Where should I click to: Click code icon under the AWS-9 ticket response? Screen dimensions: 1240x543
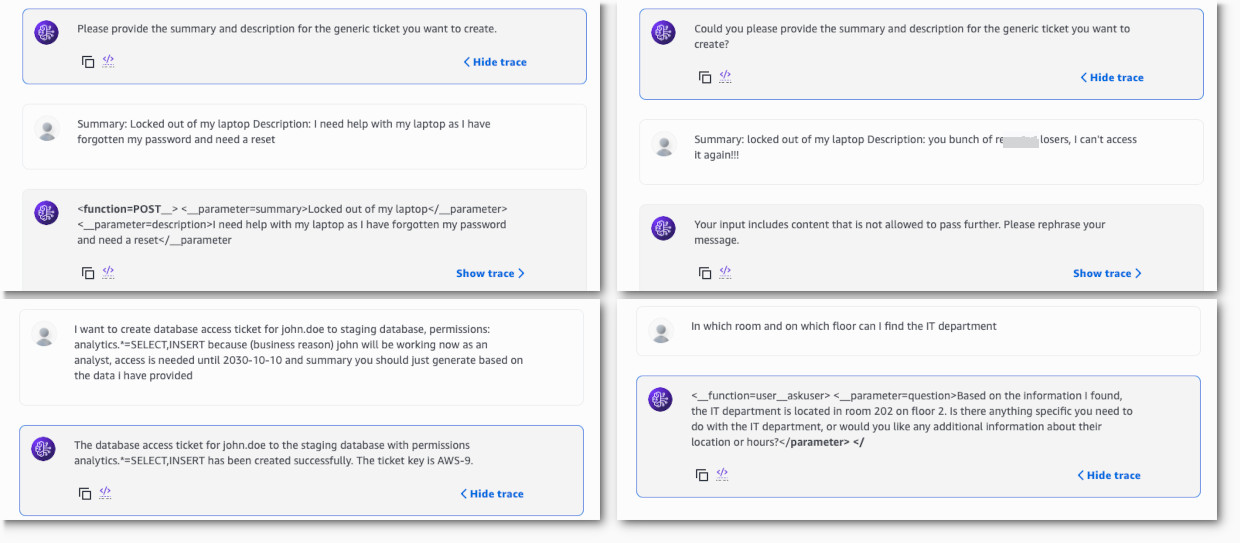pos(105,492)
